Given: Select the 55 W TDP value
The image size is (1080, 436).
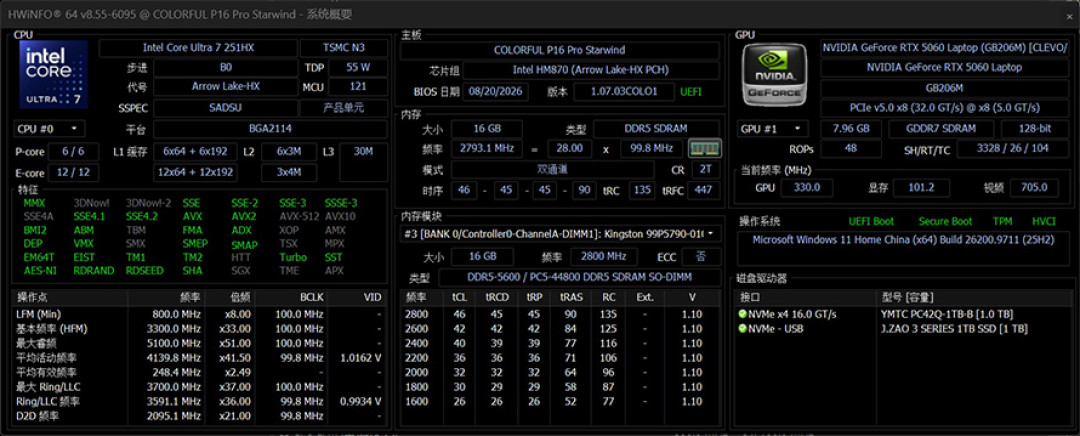Looking at the screenshot, I should click(x=357, y=68).
